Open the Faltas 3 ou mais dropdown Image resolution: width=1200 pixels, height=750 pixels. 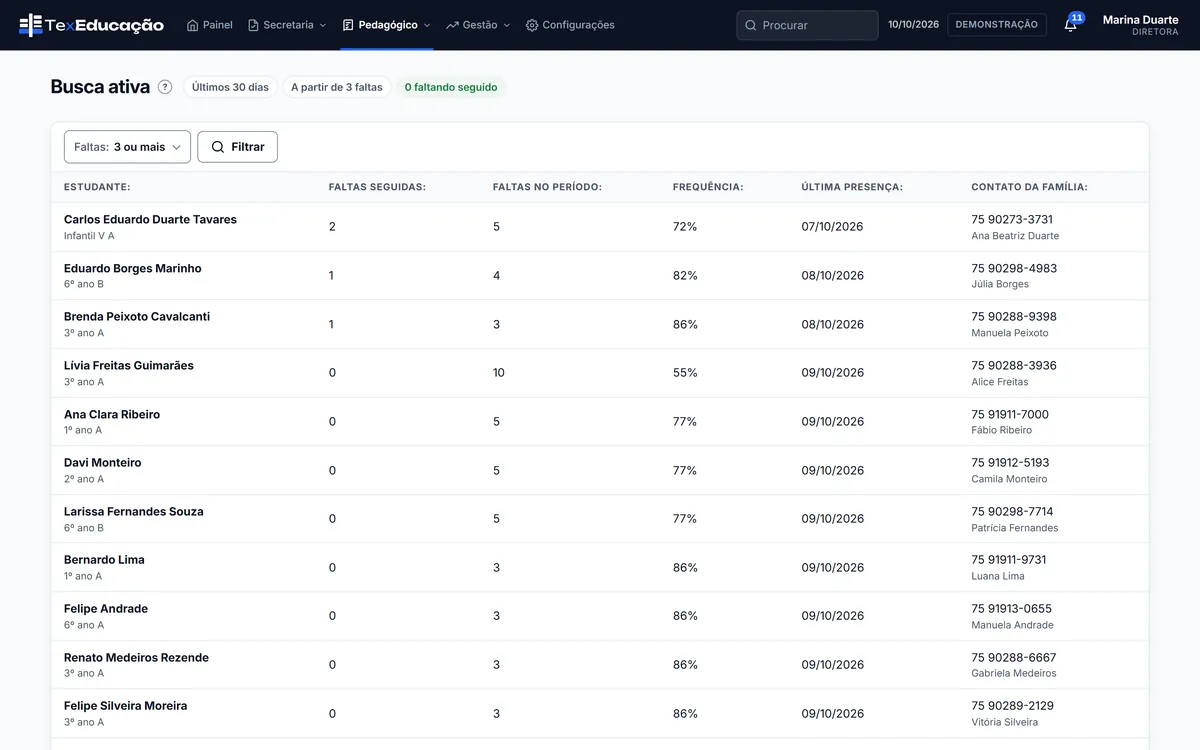(x=127, y=147)
